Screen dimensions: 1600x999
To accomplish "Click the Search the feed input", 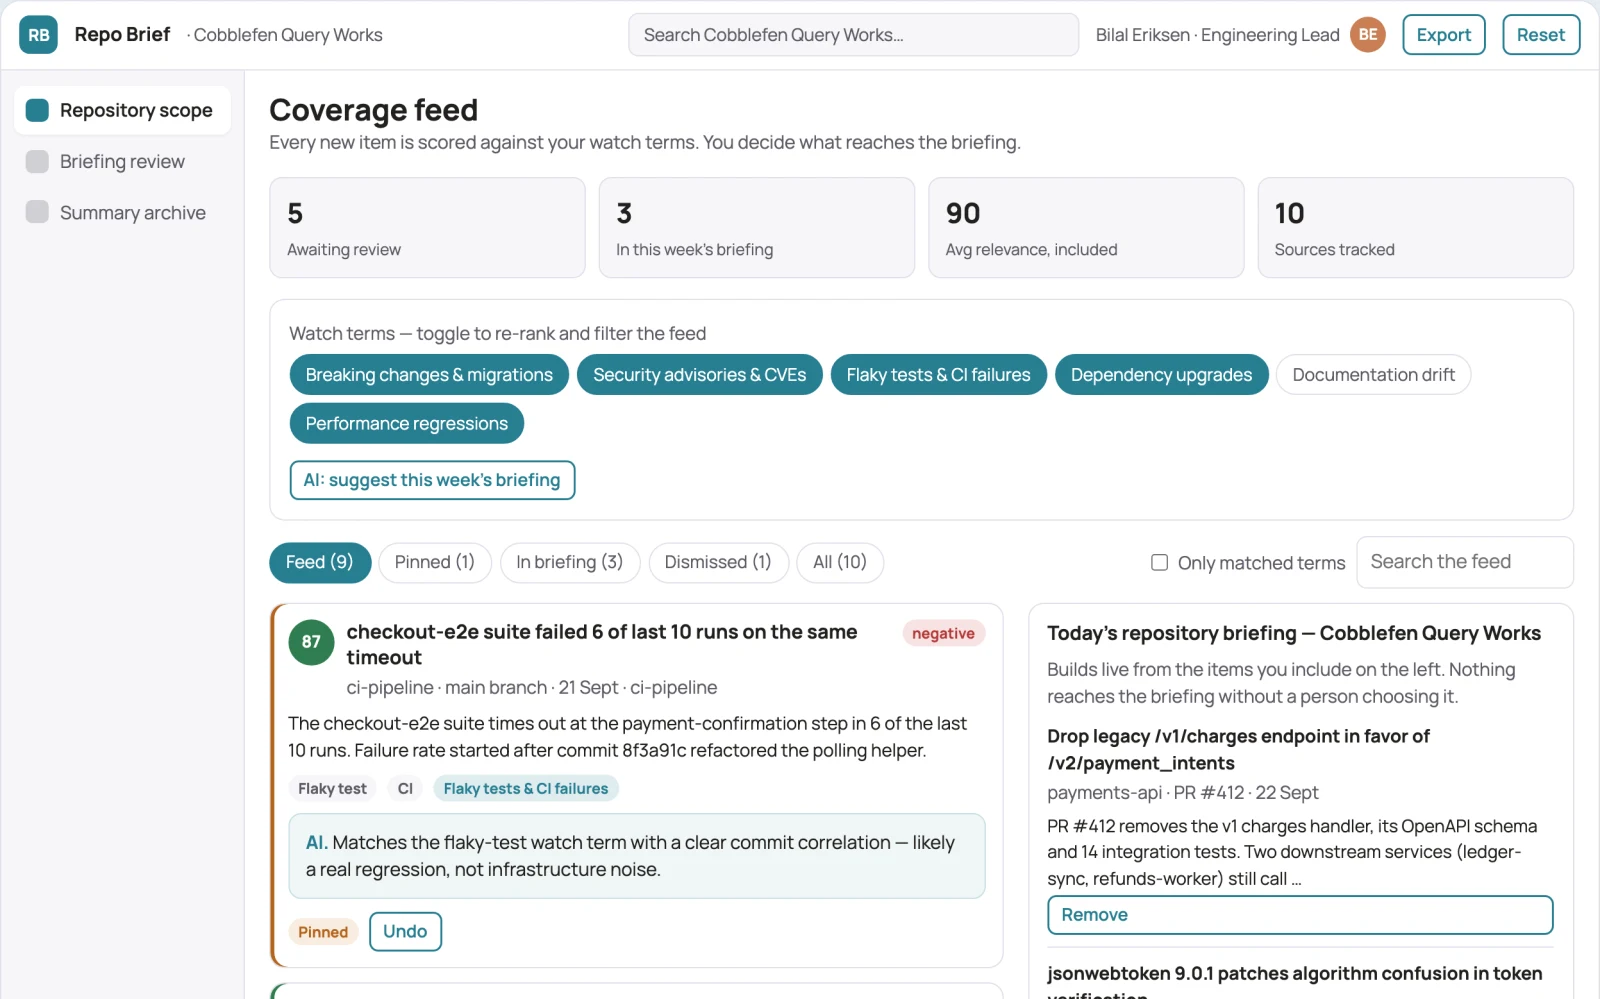I will 1465,562.
